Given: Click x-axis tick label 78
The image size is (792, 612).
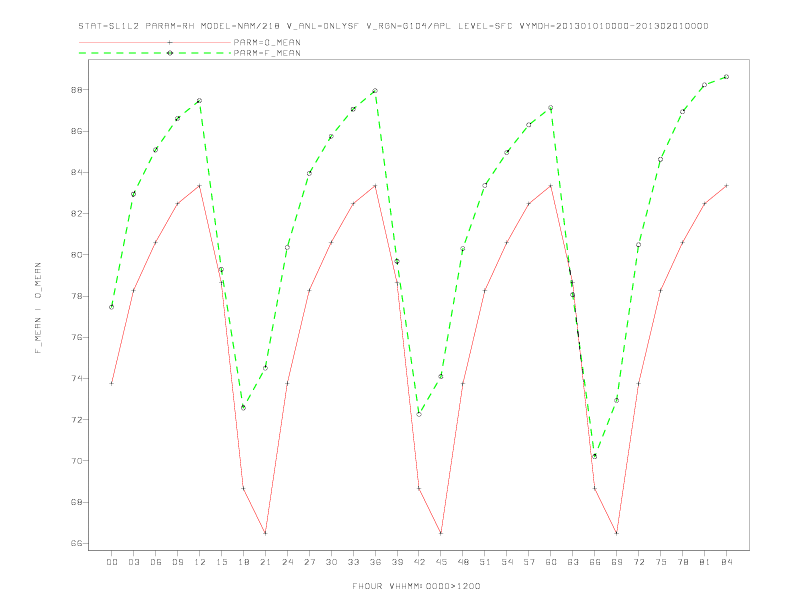Looking at the screenshot, I should tap(683, 562).
